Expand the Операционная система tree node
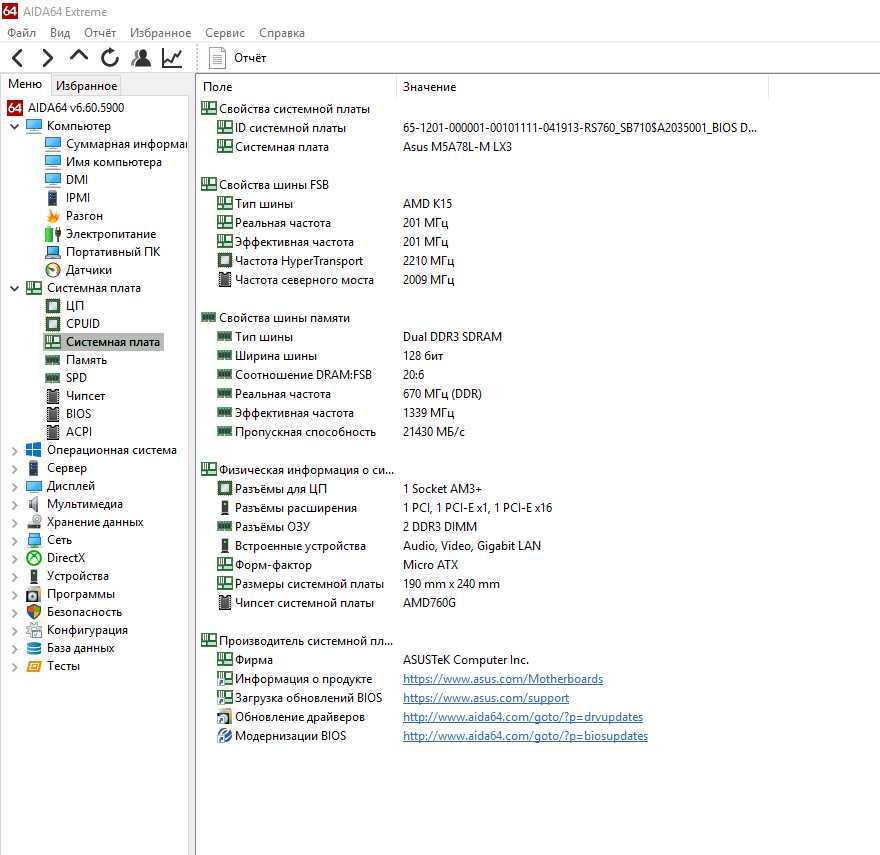The width and height of the screenshot is (880, 855). (15, 450)
